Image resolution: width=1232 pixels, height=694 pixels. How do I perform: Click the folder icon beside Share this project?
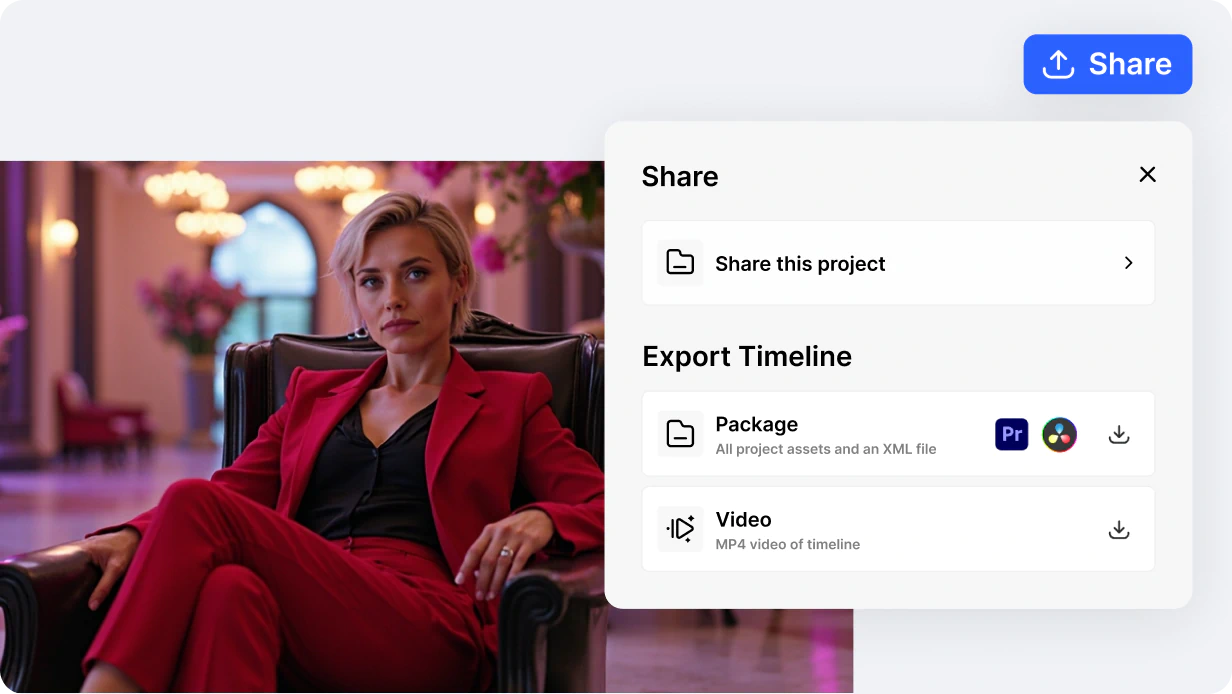click(x=680, y=263)
